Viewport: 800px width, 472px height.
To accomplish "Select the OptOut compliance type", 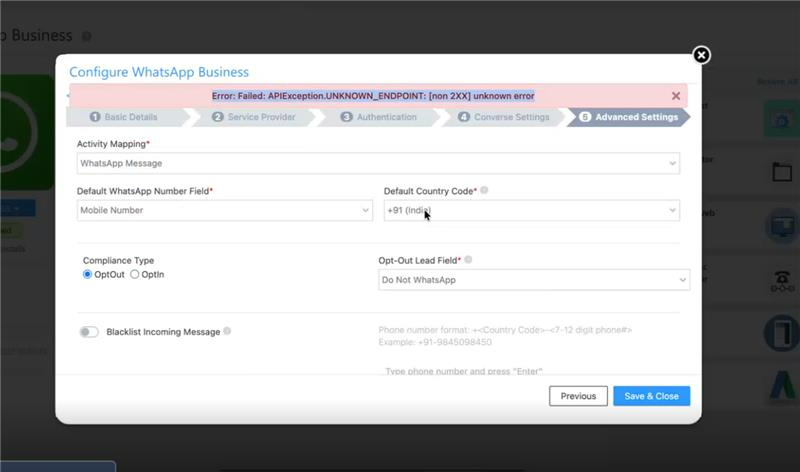I will coord(87,275).
